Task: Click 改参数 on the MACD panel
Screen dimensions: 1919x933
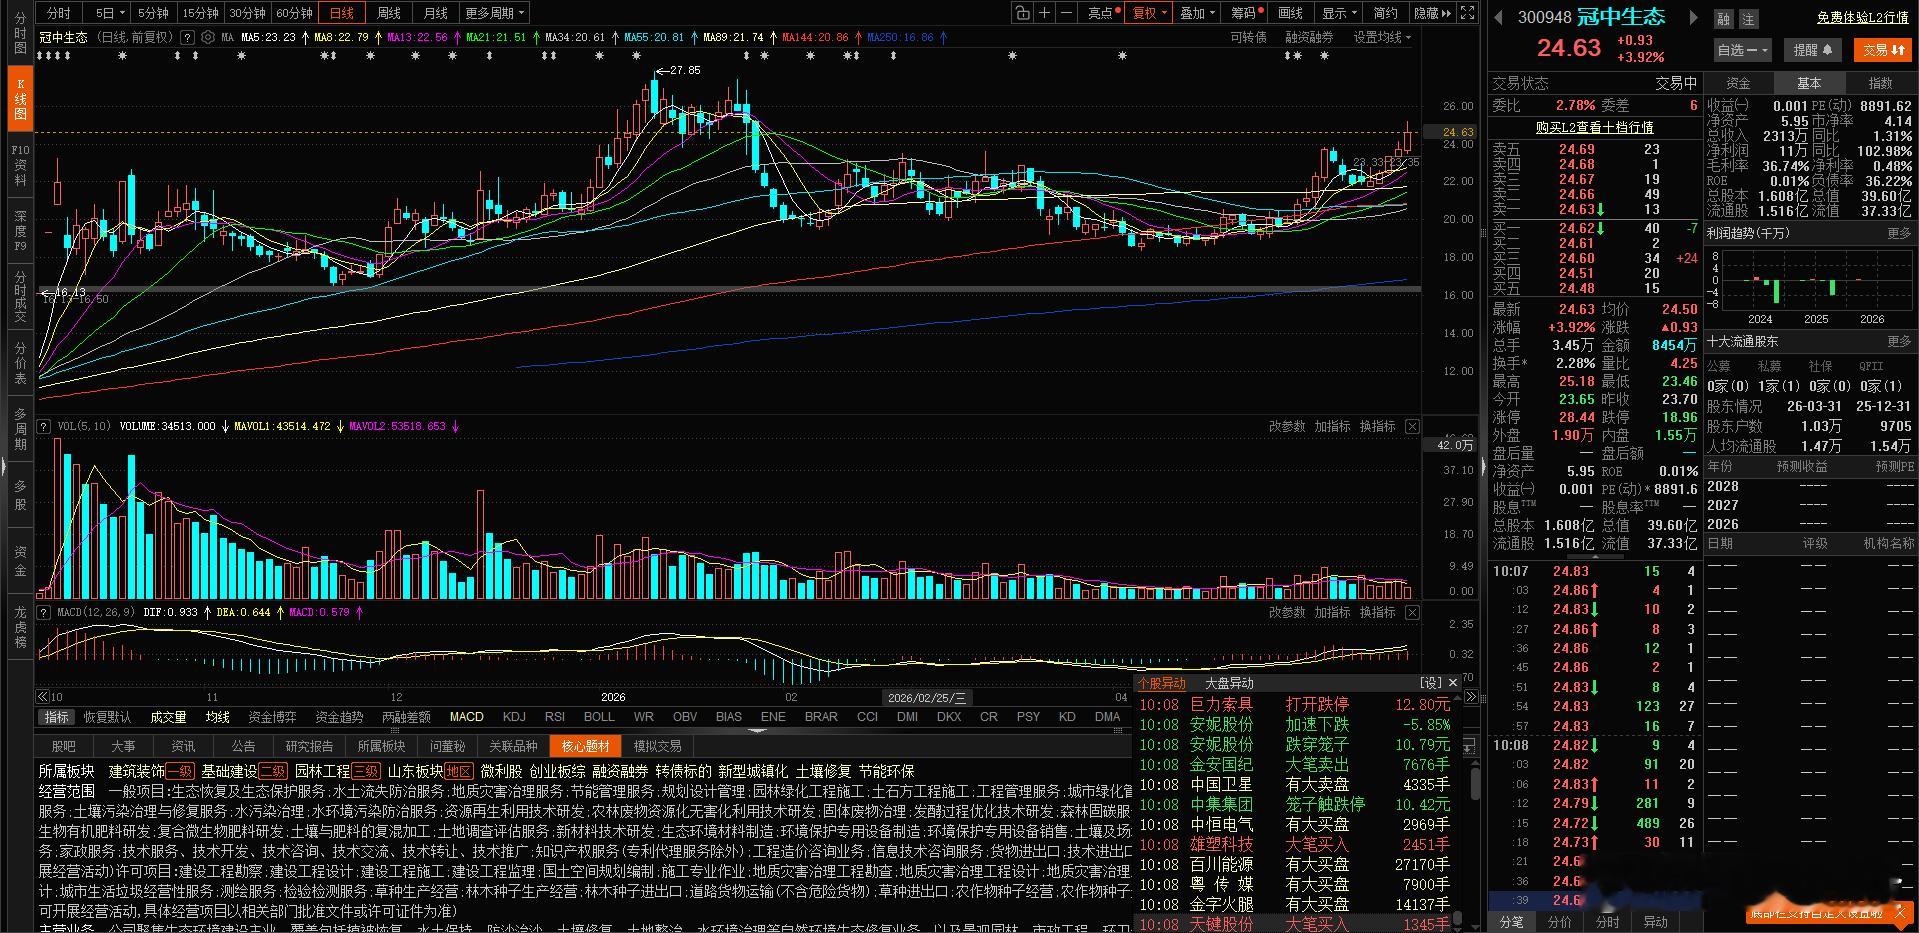Action: pos(1287,612)
